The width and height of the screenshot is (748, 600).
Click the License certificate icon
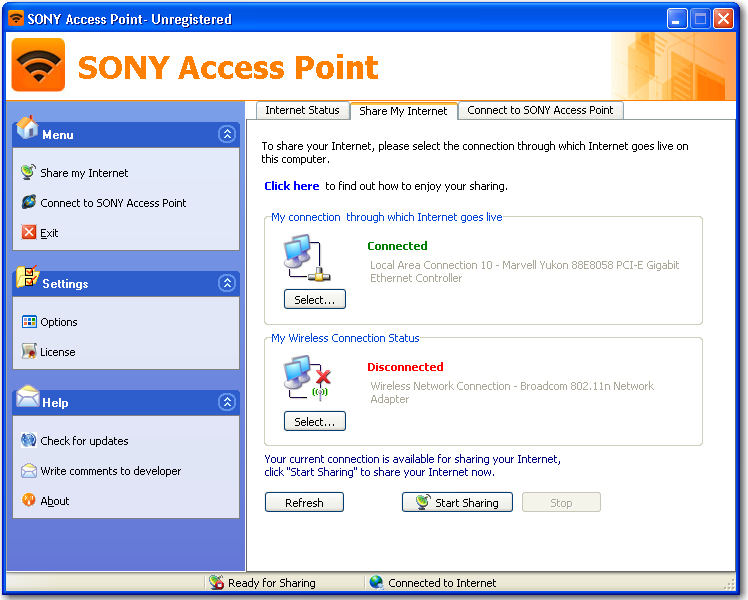point(29,351)
